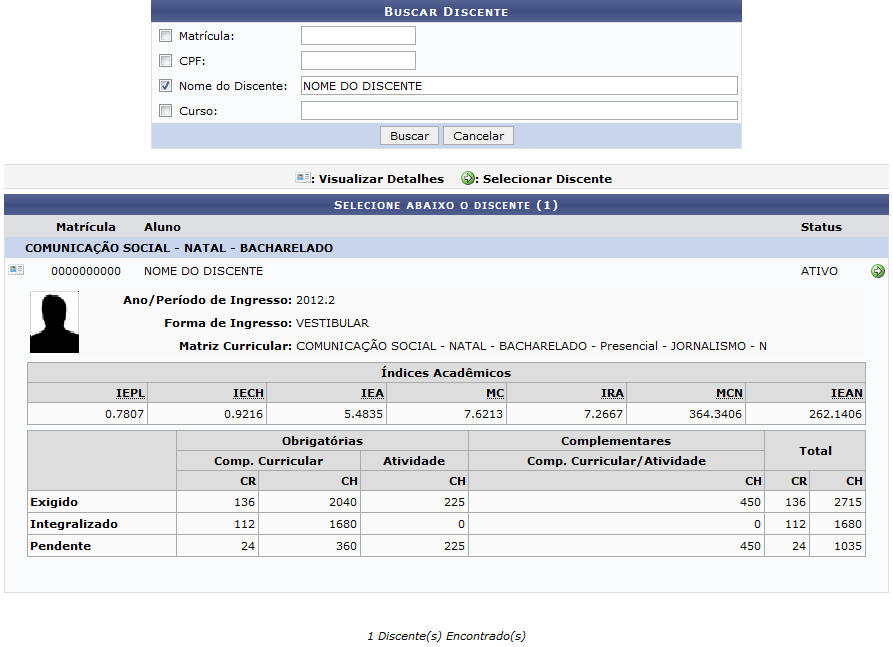The image size is (893, 647).
Task: Click the Visualizar Detalhes legend icon
Action: tap(303, 179)
